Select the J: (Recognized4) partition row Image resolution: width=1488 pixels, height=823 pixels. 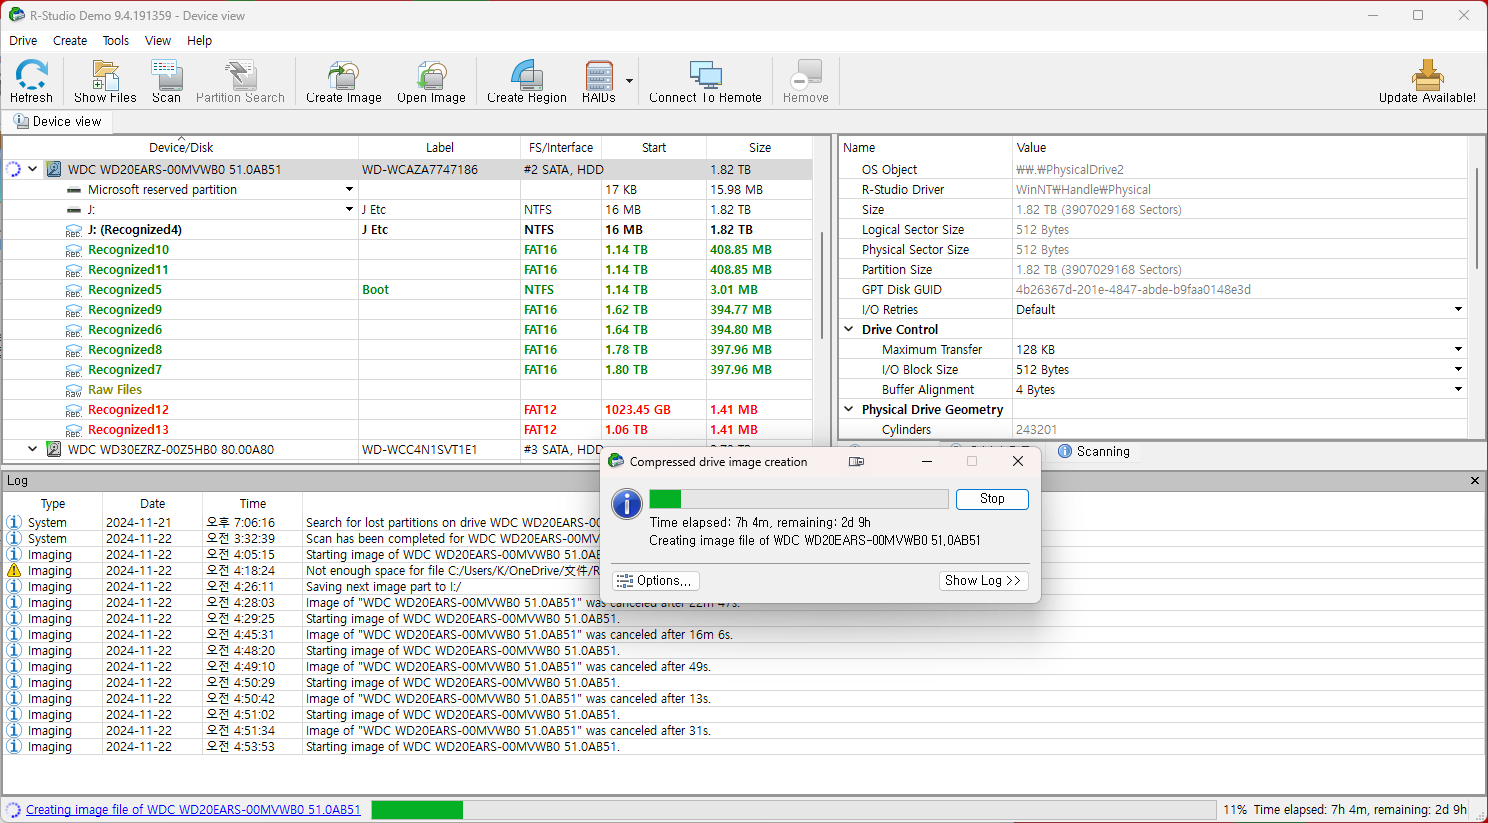coord(407,230)
